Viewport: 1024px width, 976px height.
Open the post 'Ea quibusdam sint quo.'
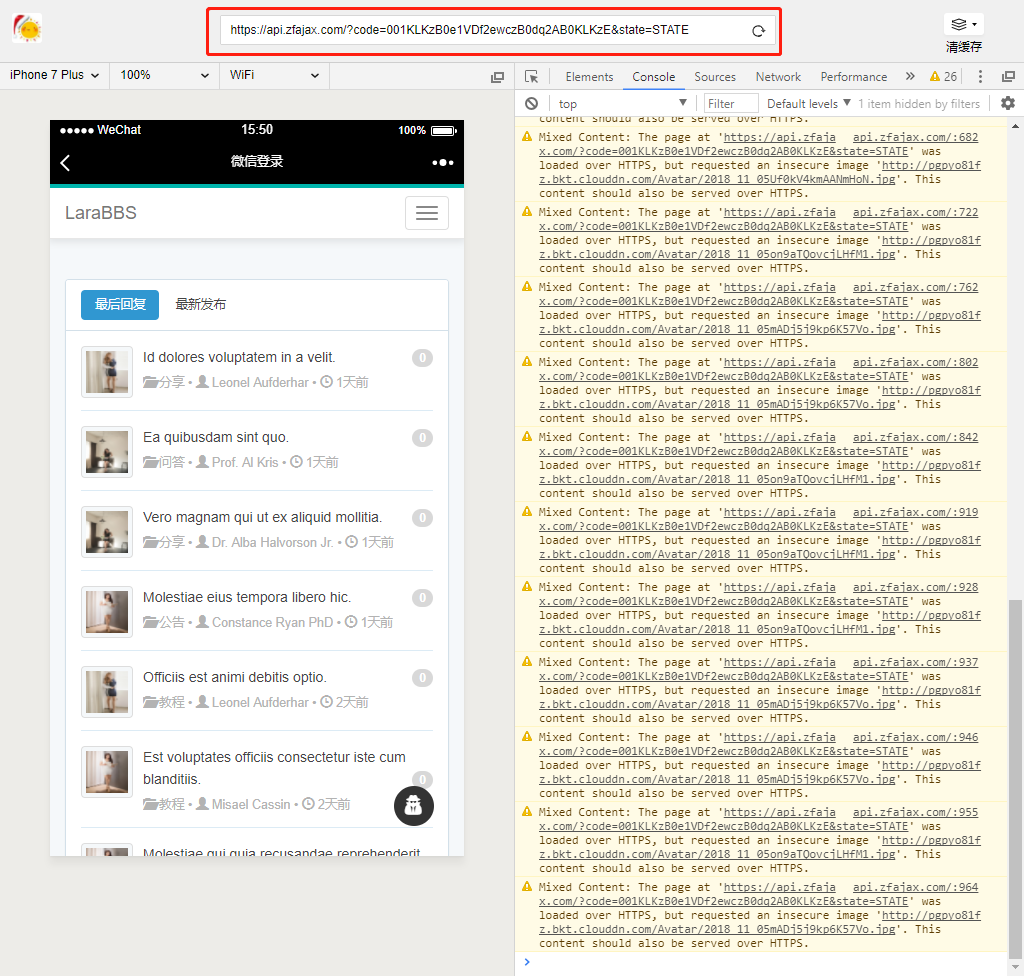(x=216, y=437)
